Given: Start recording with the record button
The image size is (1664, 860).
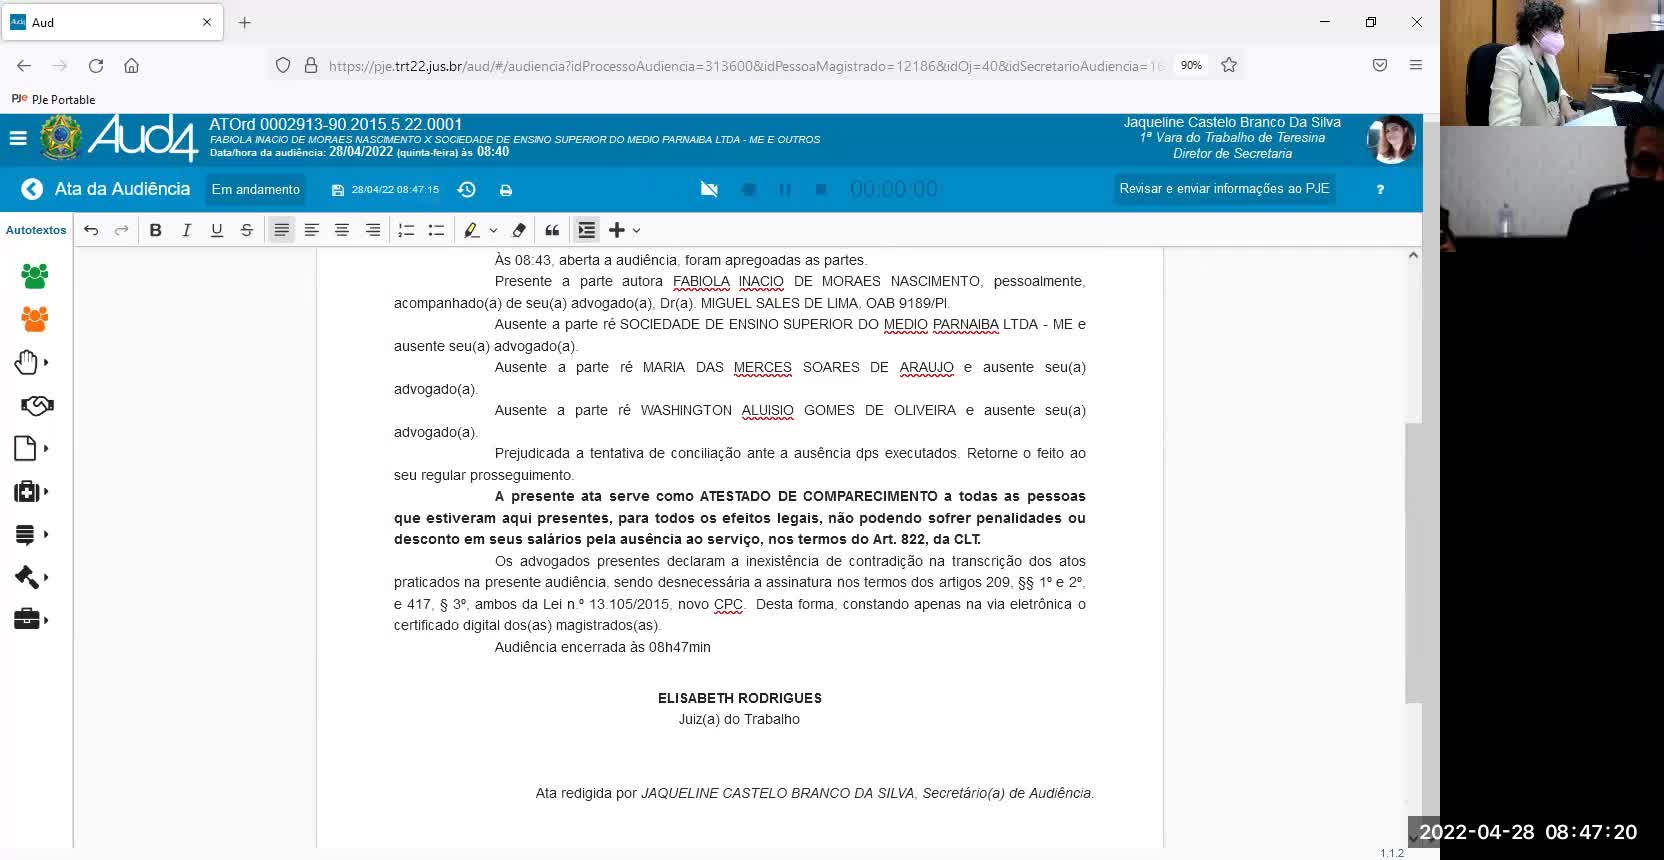Looking at the screenshot, I should (x=749, y=189).
